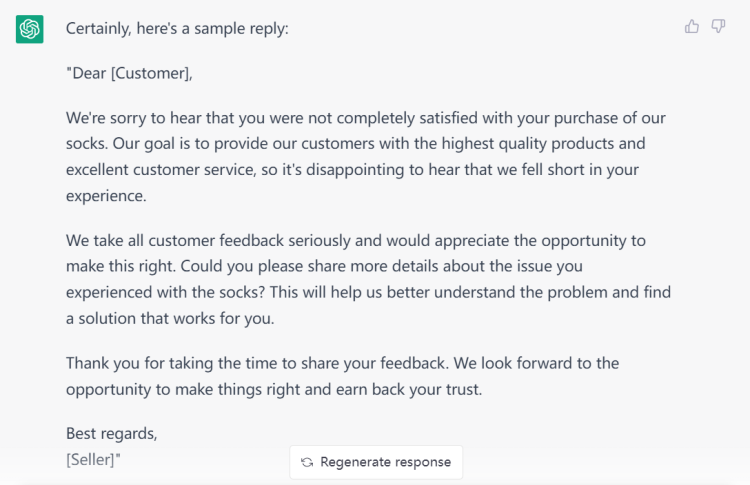Click the single word line 'experience.'
The height and width of the screenshot is (485, 750).
pyautogui.click(x=106, y=196)
